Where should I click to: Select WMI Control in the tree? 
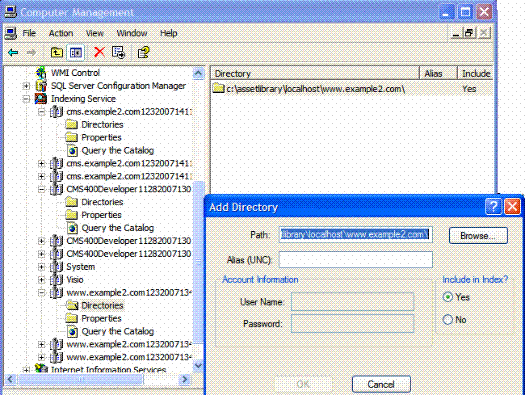75,73
